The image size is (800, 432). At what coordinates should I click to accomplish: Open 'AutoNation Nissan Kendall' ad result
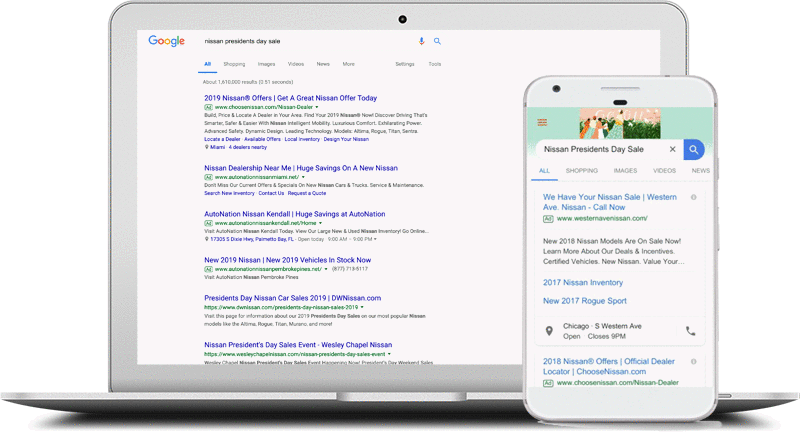point(295,214)
